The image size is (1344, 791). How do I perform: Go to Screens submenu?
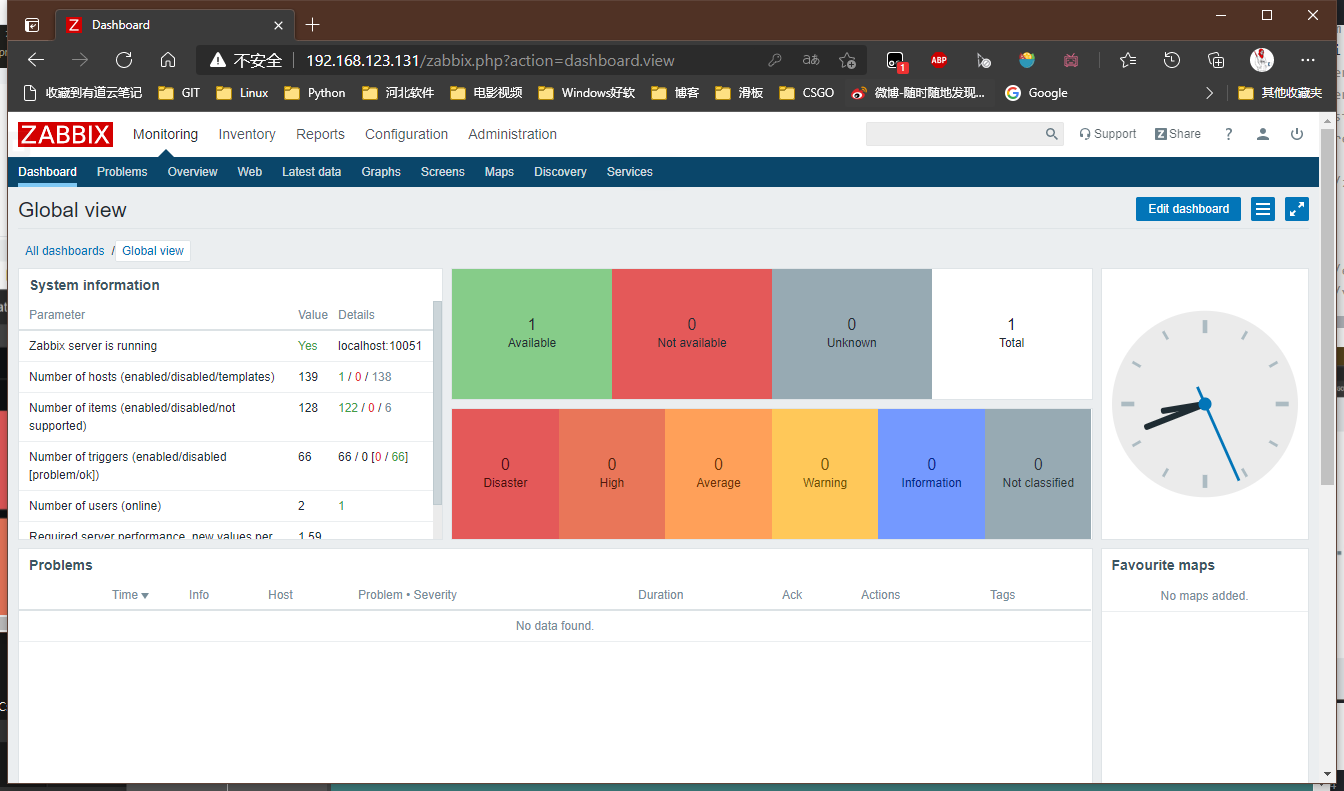[x=443, y=172]
